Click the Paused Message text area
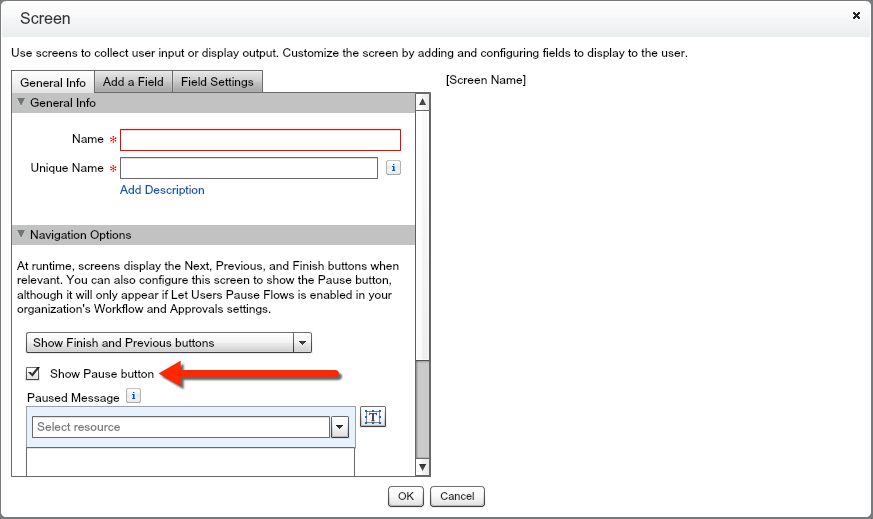The image size is (873, 519). pos(190,461)
